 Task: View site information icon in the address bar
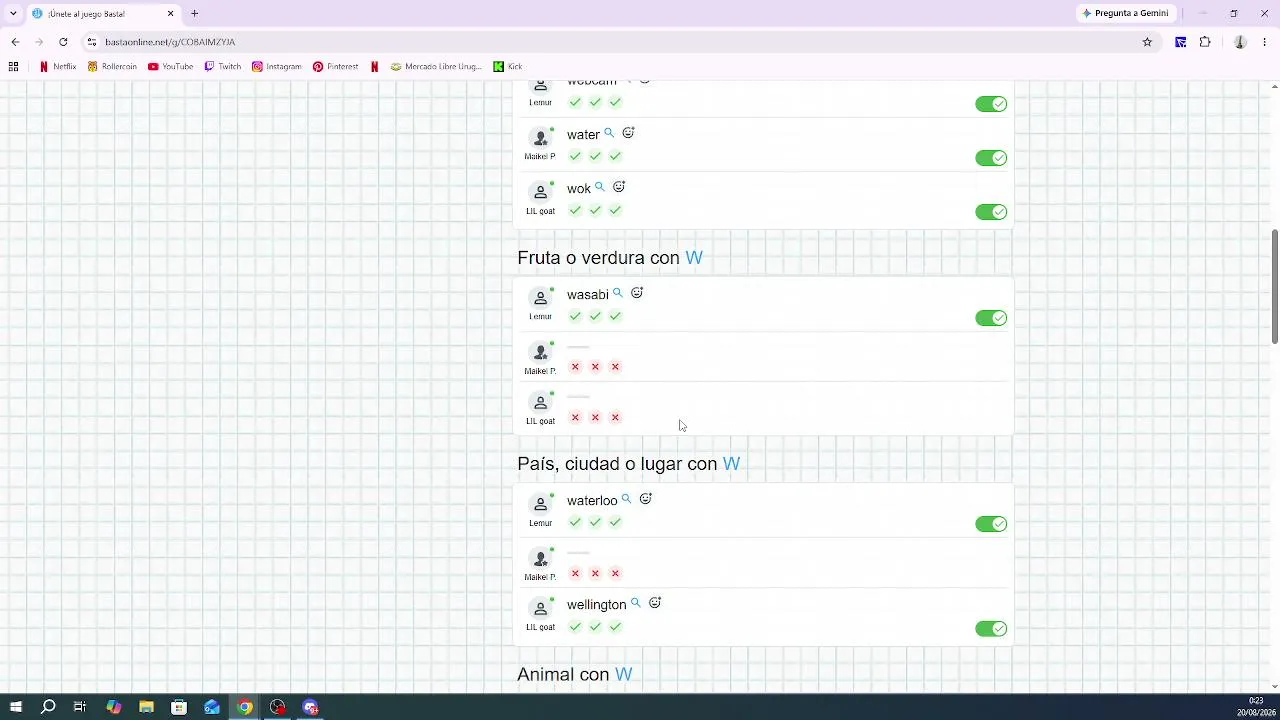pyautogui.click(x=91, y=42)
